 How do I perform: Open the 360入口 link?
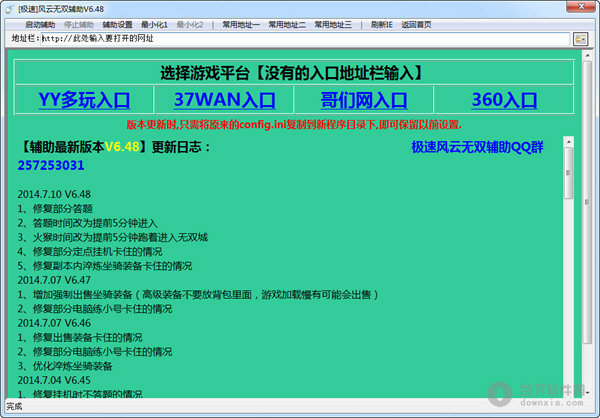point(504,100)
